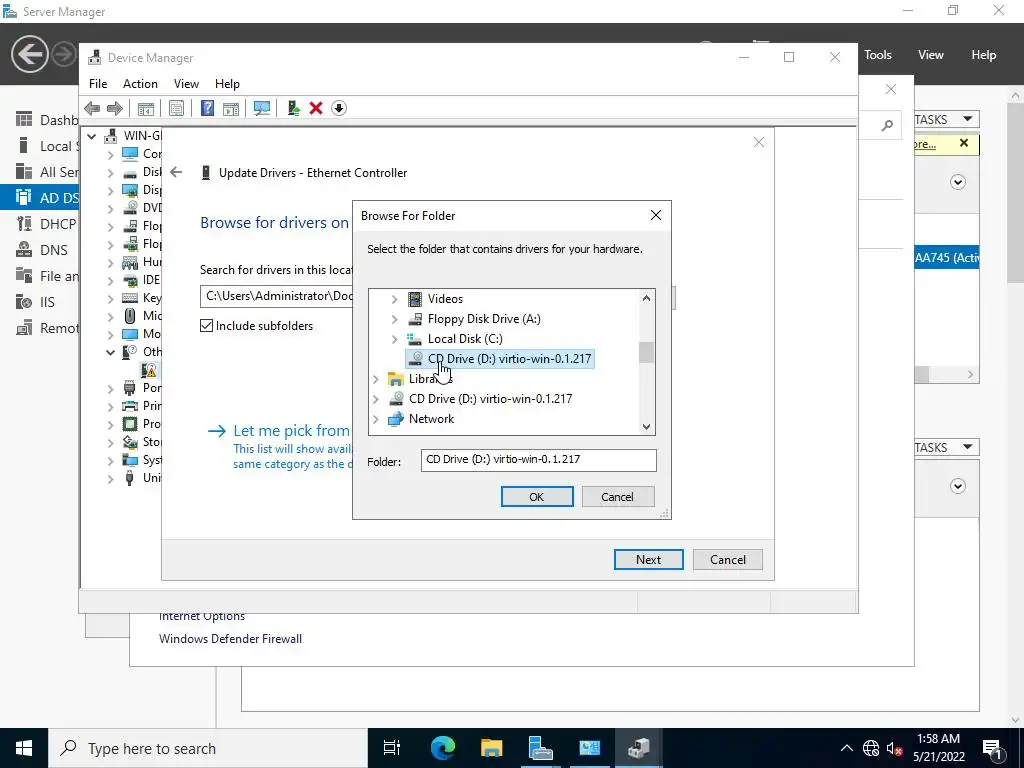
Task: Open the File menu in Device Manager
Action: (x=98, y=84)
